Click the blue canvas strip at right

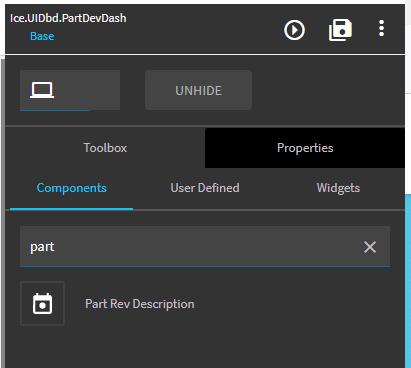coord(408,281)
